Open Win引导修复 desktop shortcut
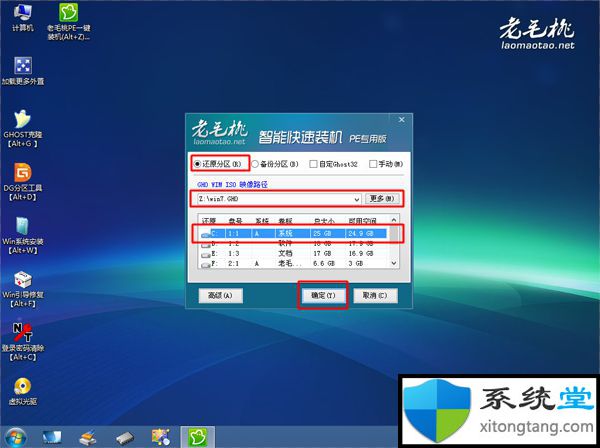The image size is (600, 448). [x=23, y=289]
